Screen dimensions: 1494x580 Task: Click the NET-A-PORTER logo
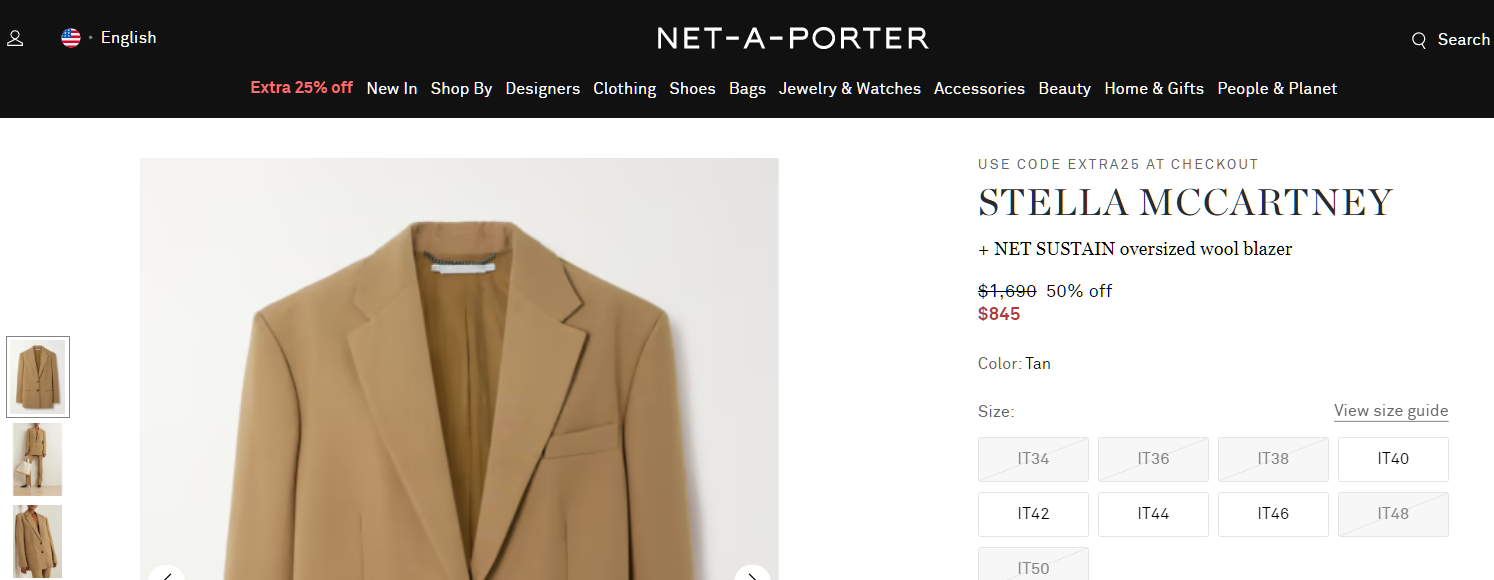click(793, 38)
